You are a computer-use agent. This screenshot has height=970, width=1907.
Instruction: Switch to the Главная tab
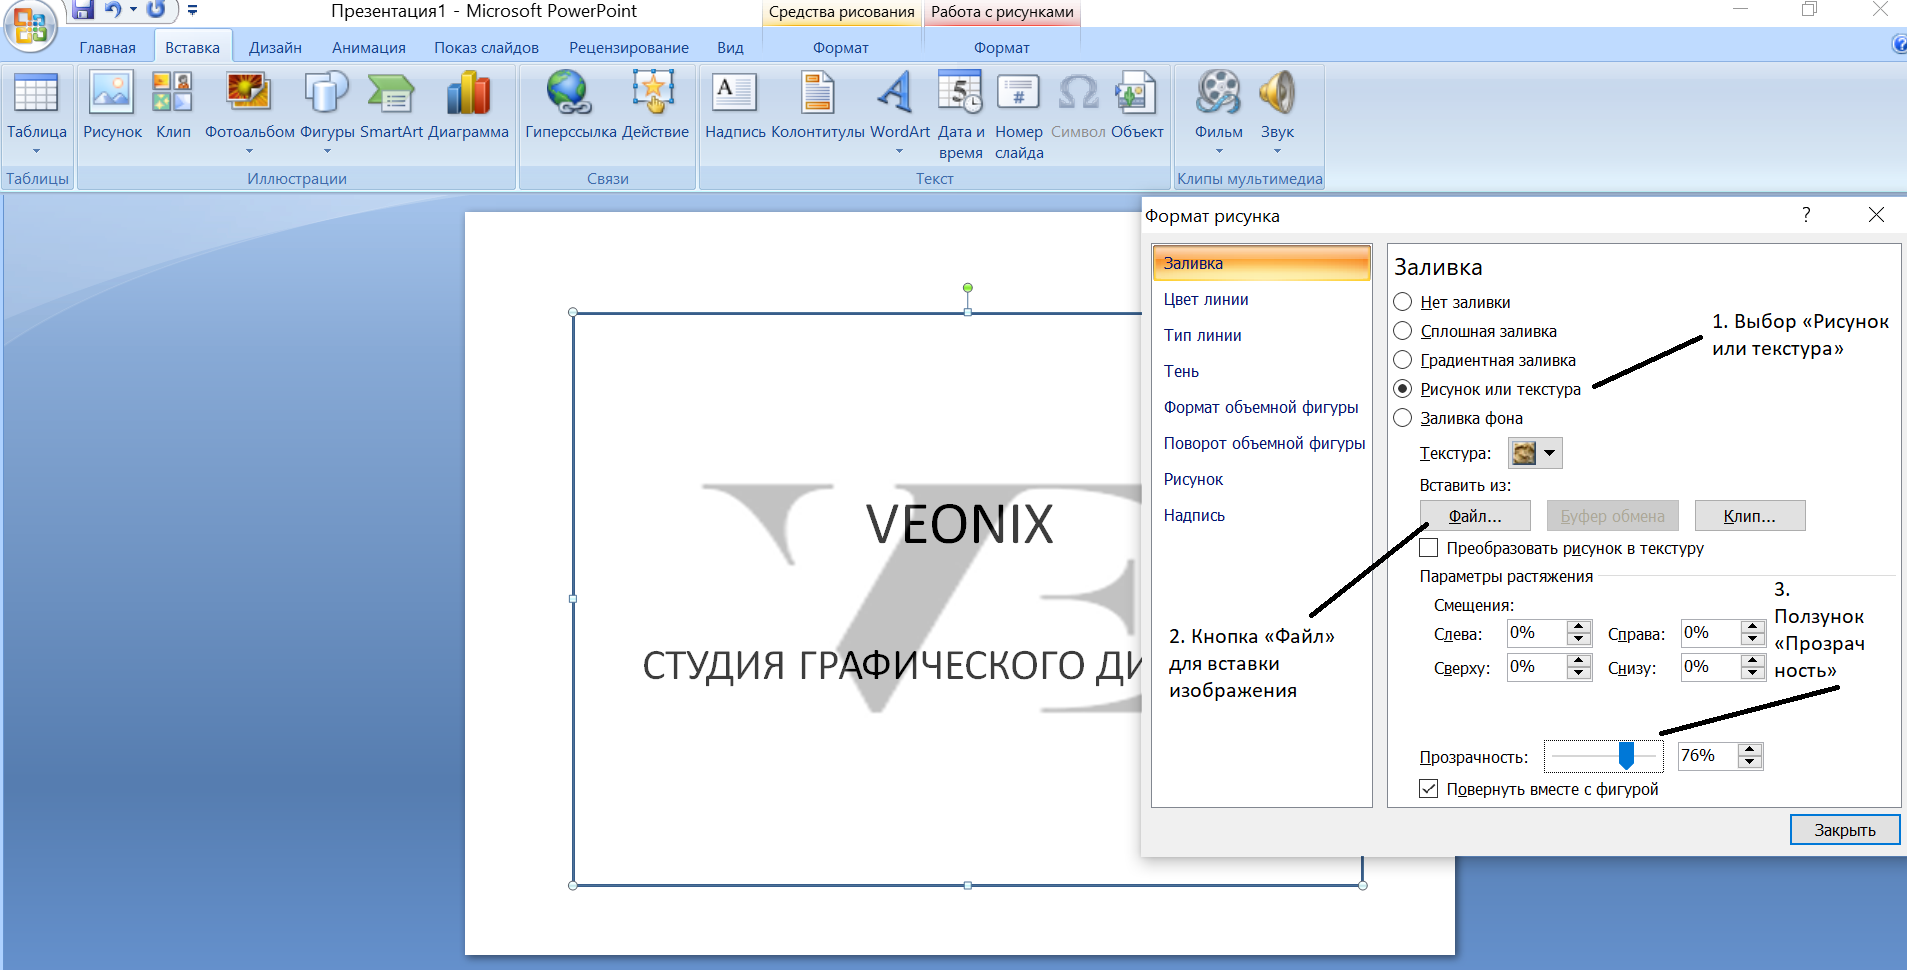[x=108, y=47]
